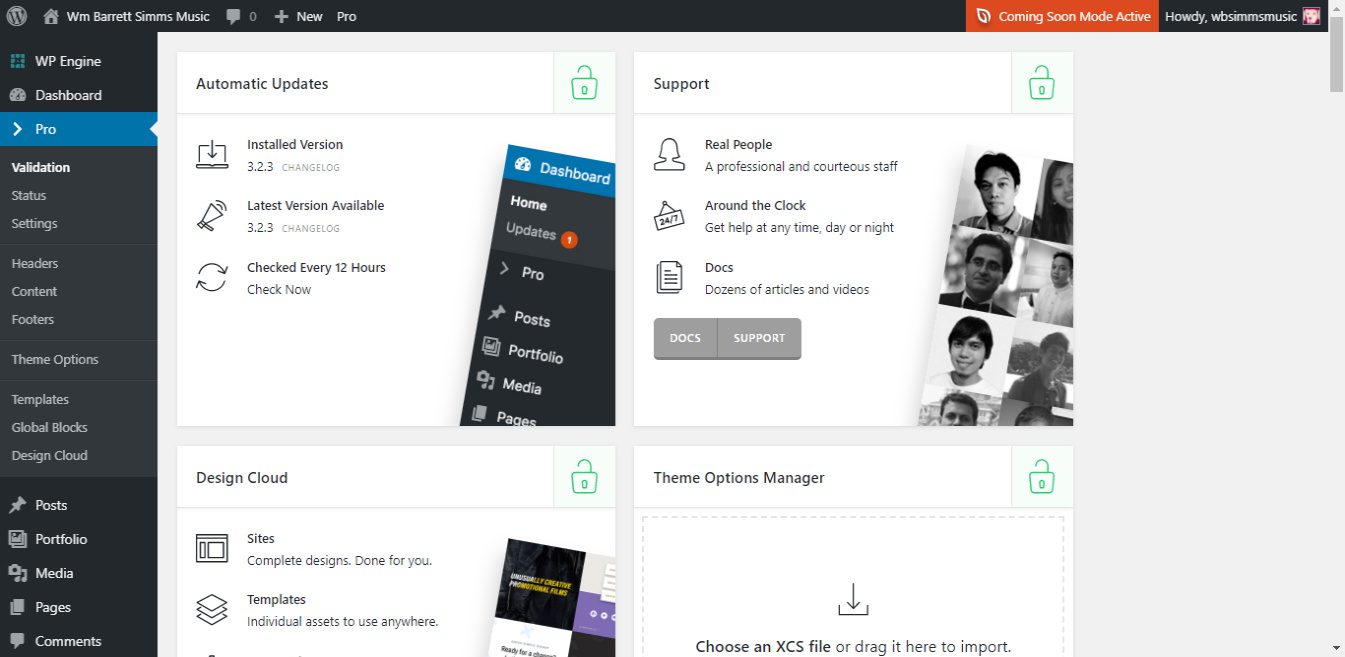
Task: Click the WP Engine menu label
Action: (x=68, y=61)
